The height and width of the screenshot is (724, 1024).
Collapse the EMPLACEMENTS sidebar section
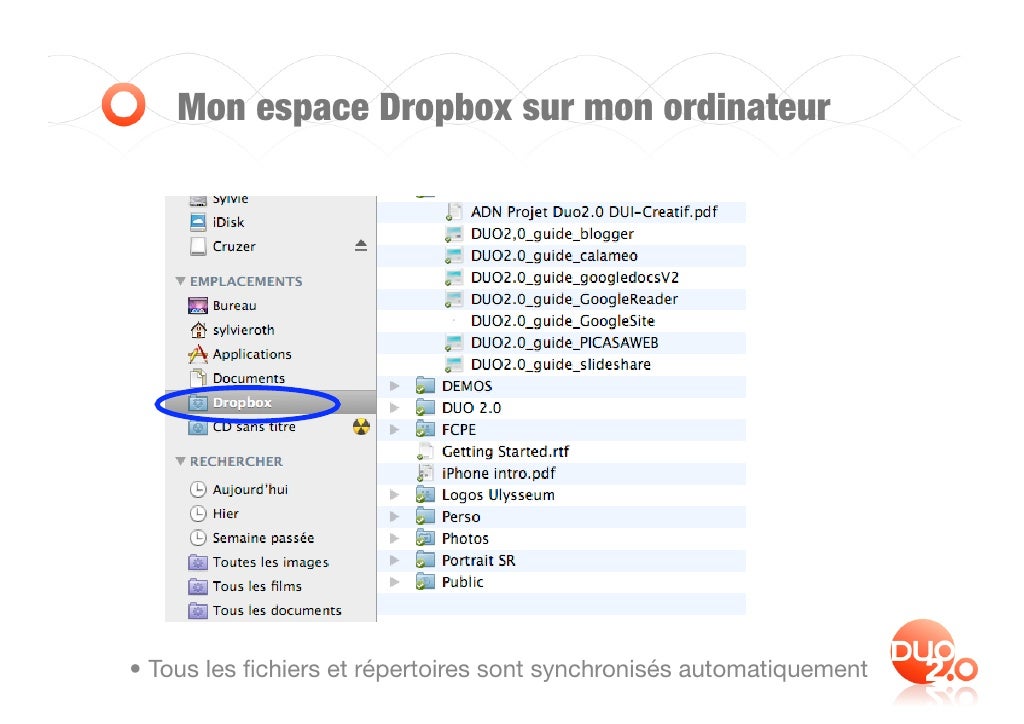pyautogui.click(x=180, y=281)
